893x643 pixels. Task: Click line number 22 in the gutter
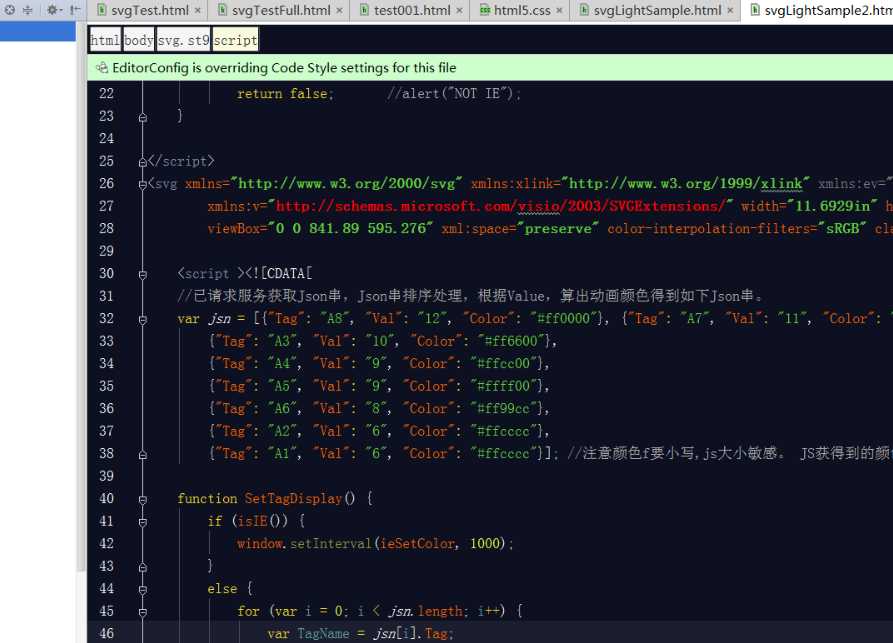click(106, 93)
